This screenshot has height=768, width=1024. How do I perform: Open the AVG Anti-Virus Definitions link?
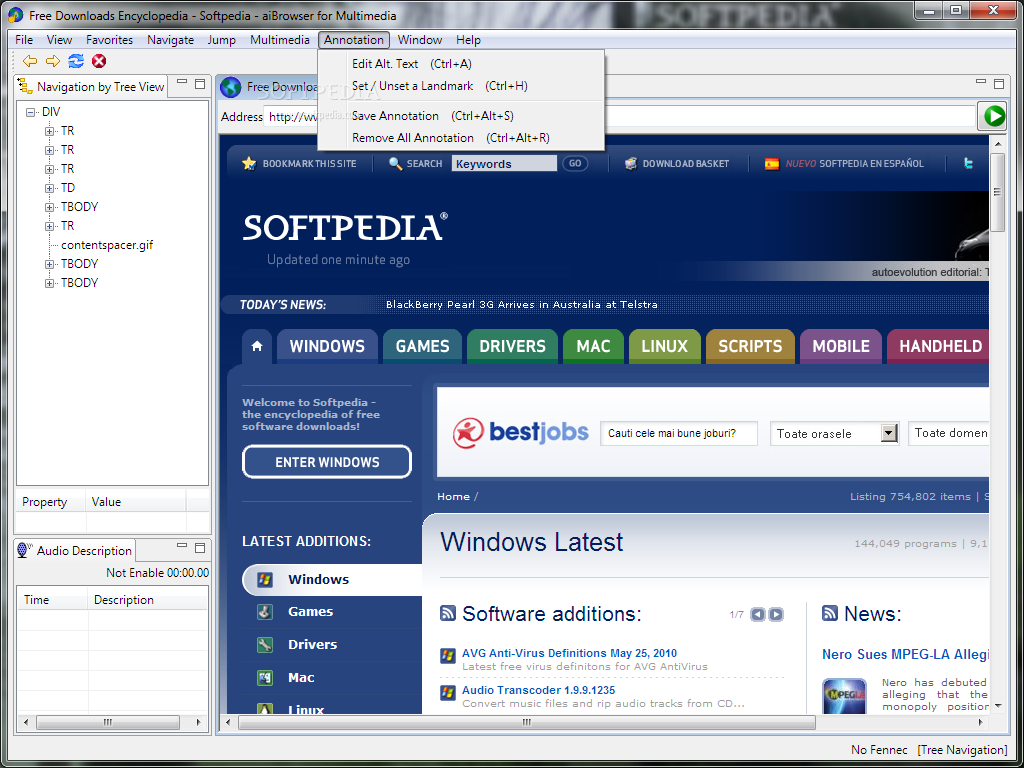[569, 653]
